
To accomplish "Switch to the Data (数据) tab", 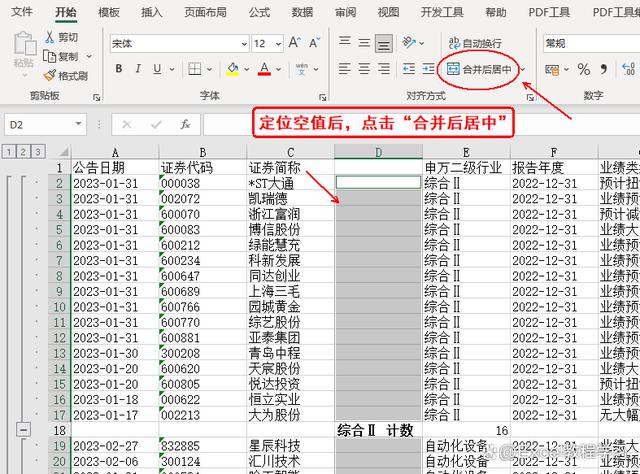I will pos(302,12).
